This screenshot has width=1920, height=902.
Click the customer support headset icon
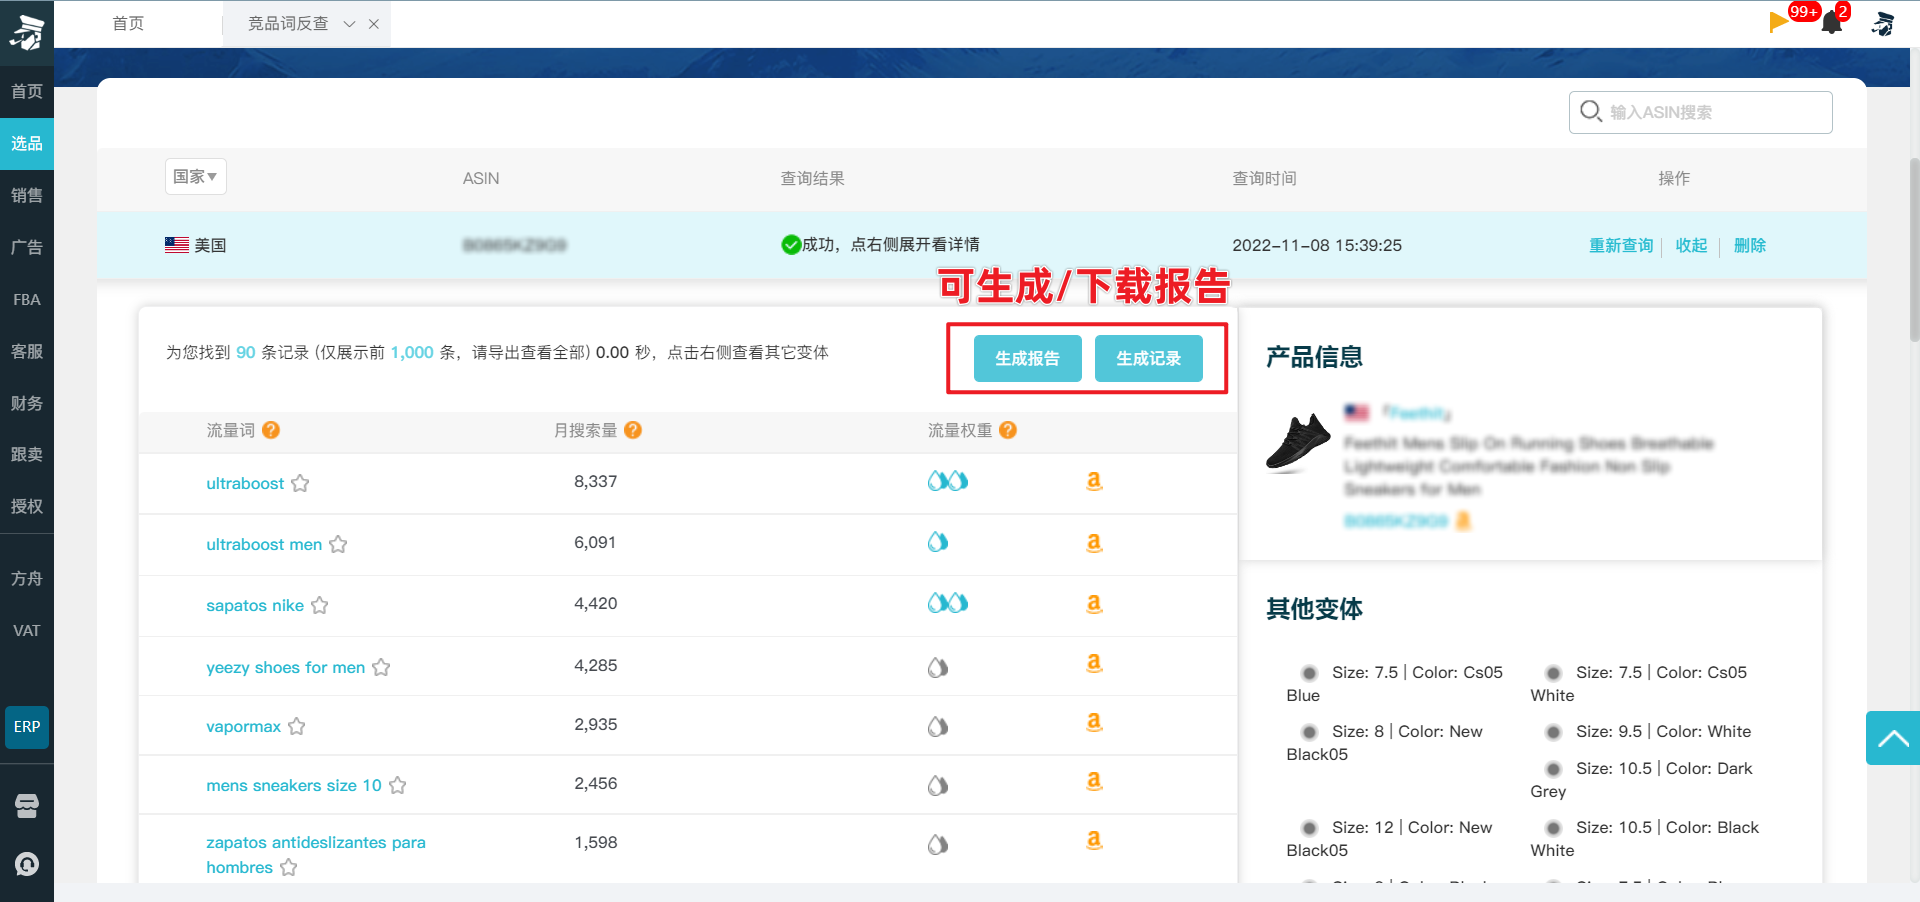click(x=27, y=864)
